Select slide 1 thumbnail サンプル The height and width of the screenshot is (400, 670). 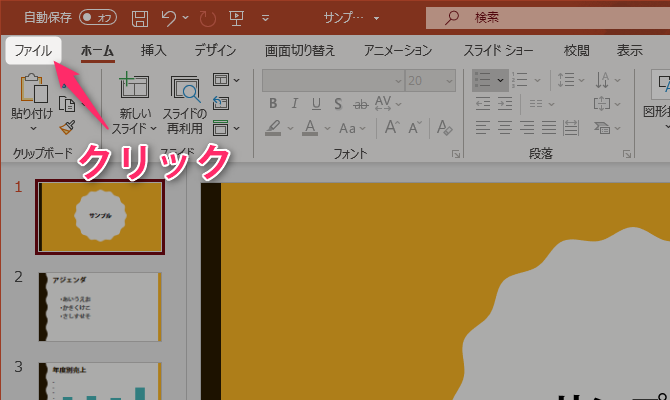click(100, 217)
